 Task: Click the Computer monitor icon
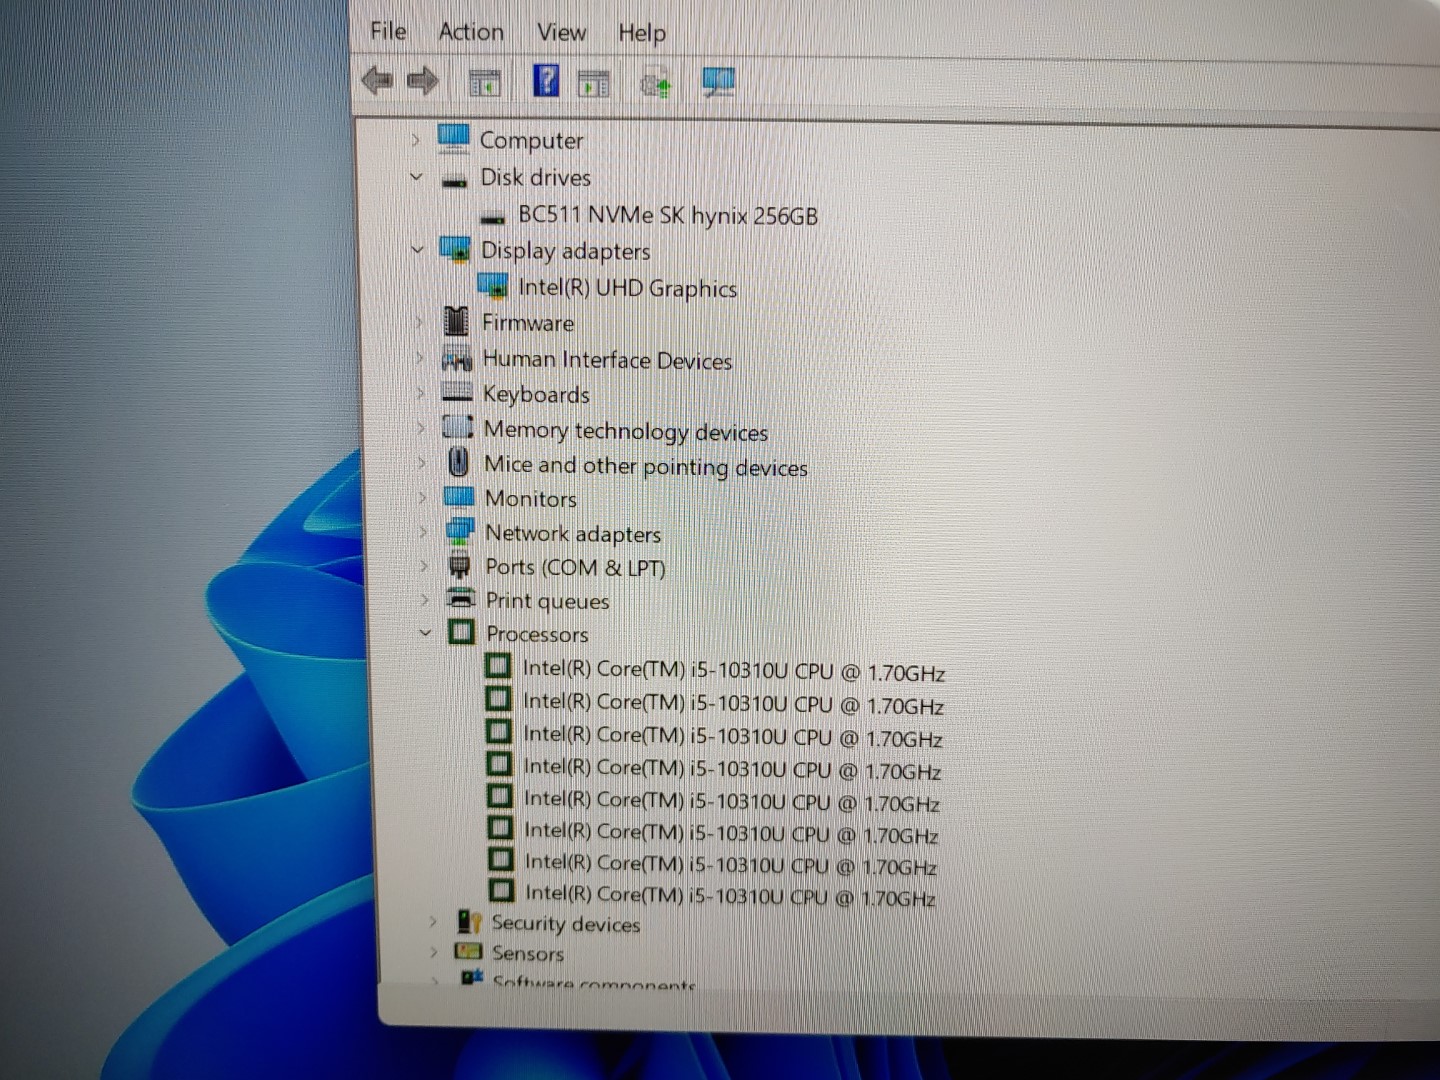click(x=453, y=138)
